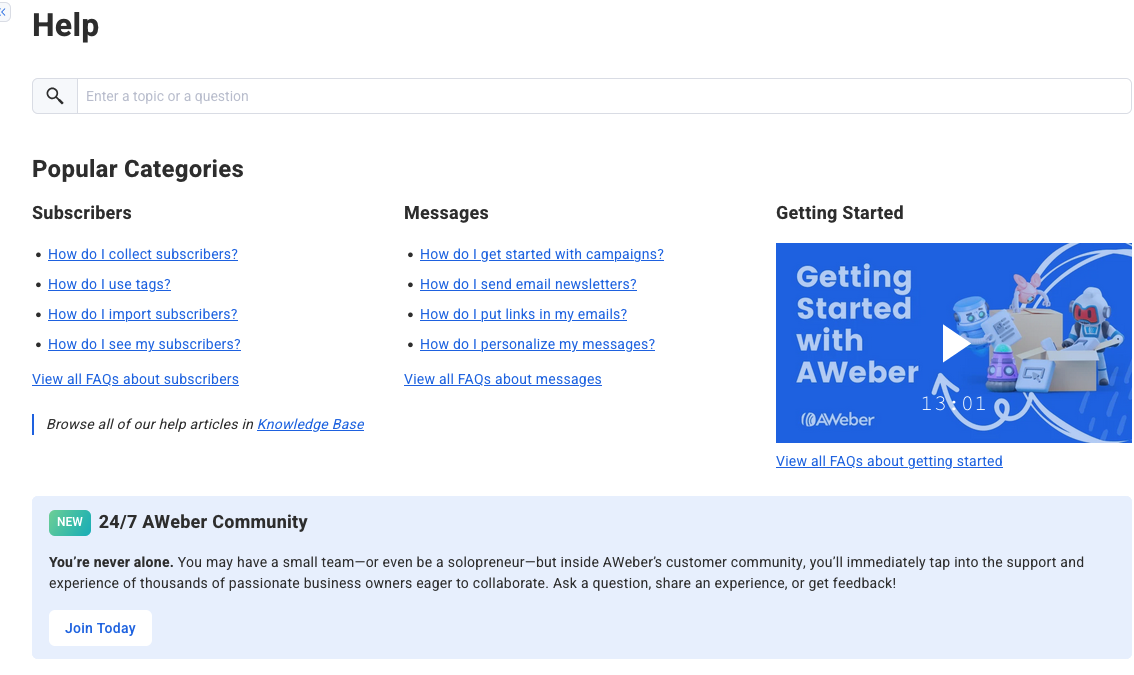Open 'How do I get started with campaigns?'
Image resolution: width=1134 pixels, height=675 pixels.
(541, 254)
